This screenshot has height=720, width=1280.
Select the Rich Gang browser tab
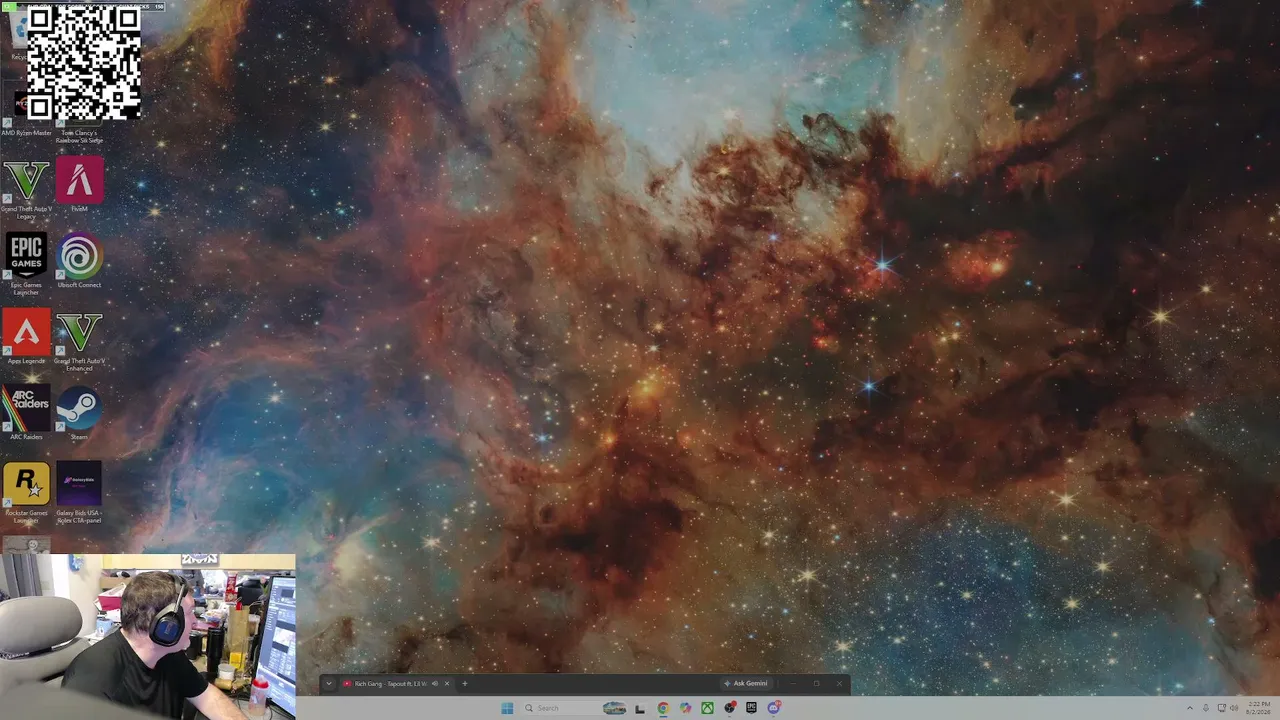pyautogui.click(x=397, y=684)
